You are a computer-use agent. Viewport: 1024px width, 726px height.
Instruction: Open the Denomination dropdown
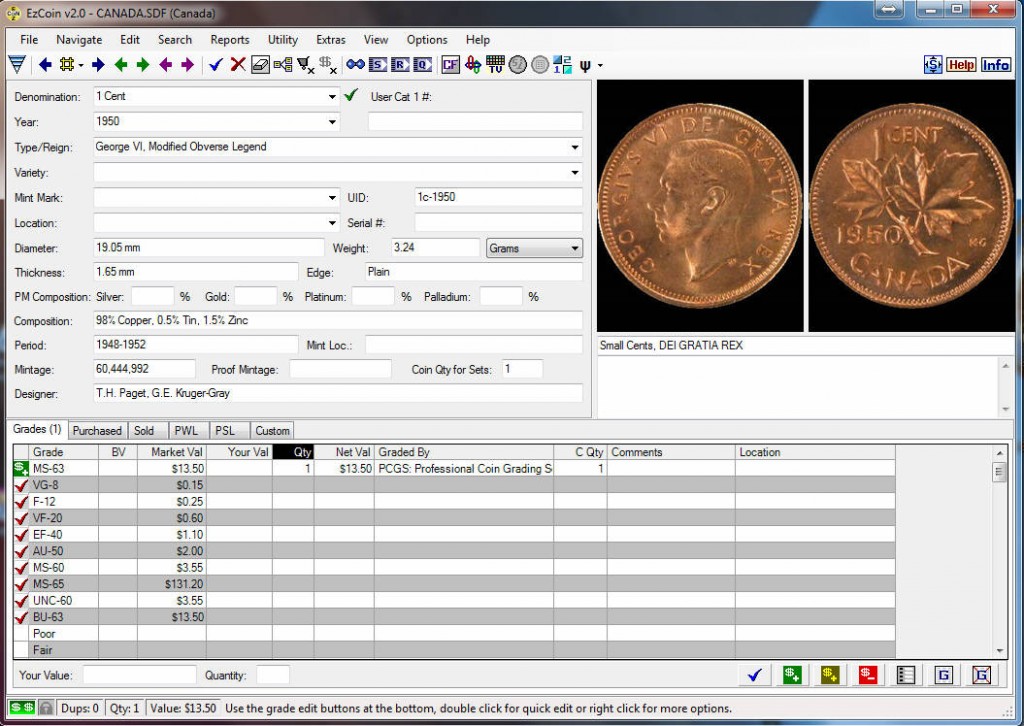coord(332,97)
